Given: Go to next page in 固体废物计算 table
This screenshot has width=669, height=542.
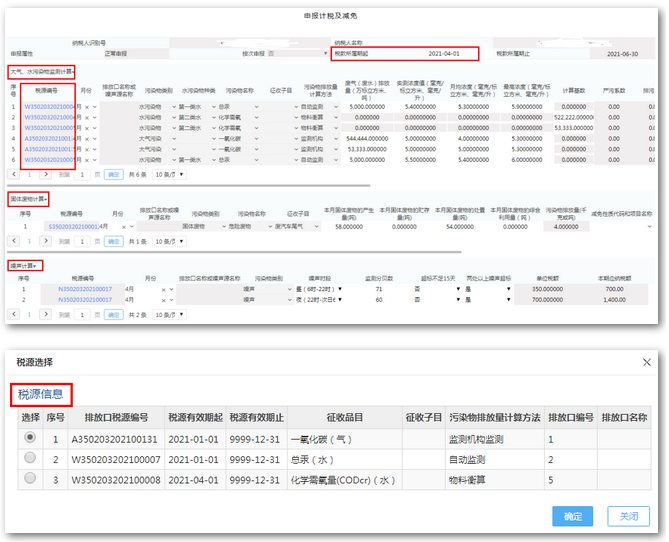Looking at the screenshot, I should click(46, 241).
